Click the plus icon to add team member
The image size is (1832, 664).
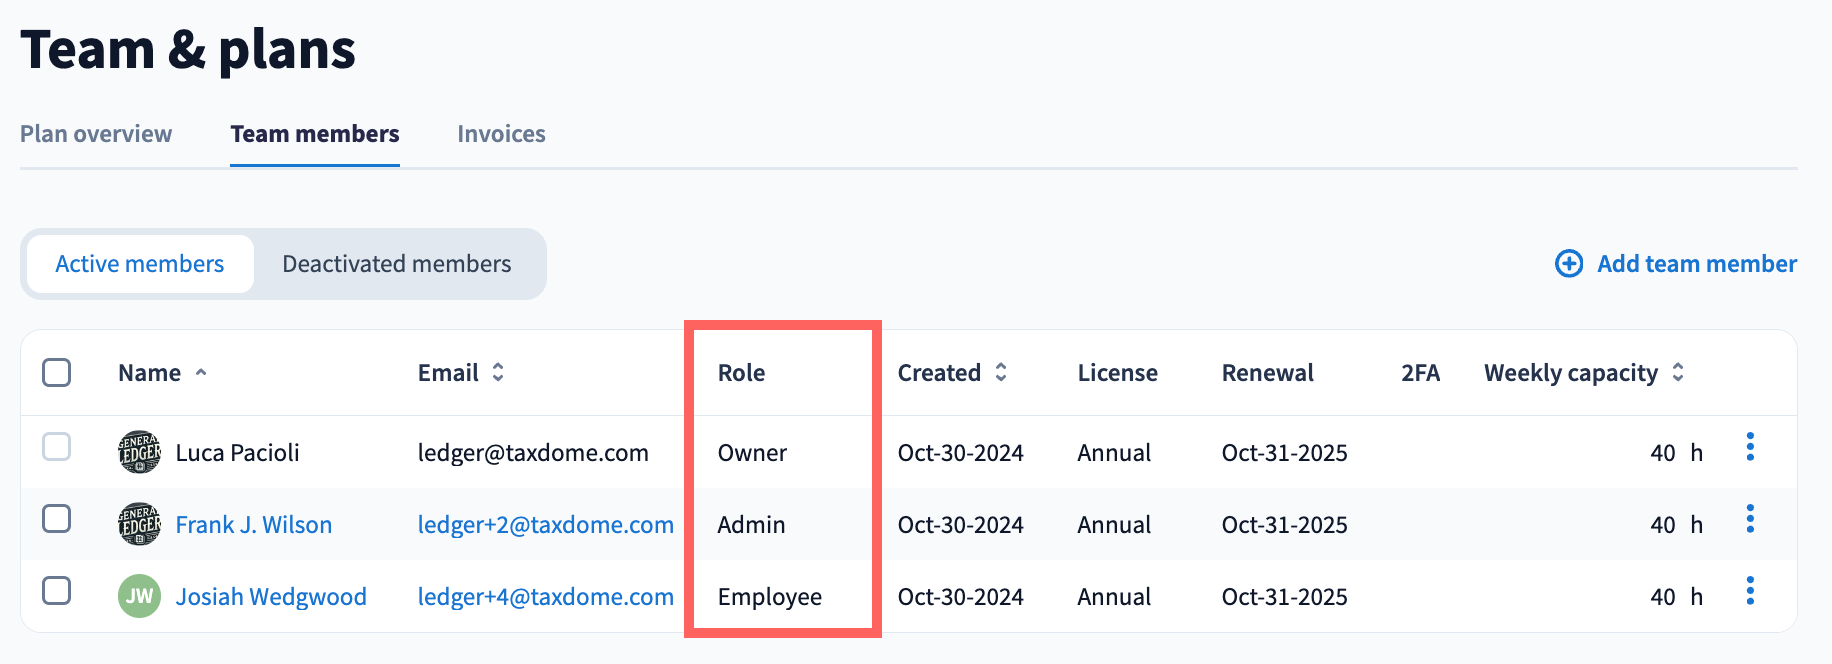click(1569, 263)
